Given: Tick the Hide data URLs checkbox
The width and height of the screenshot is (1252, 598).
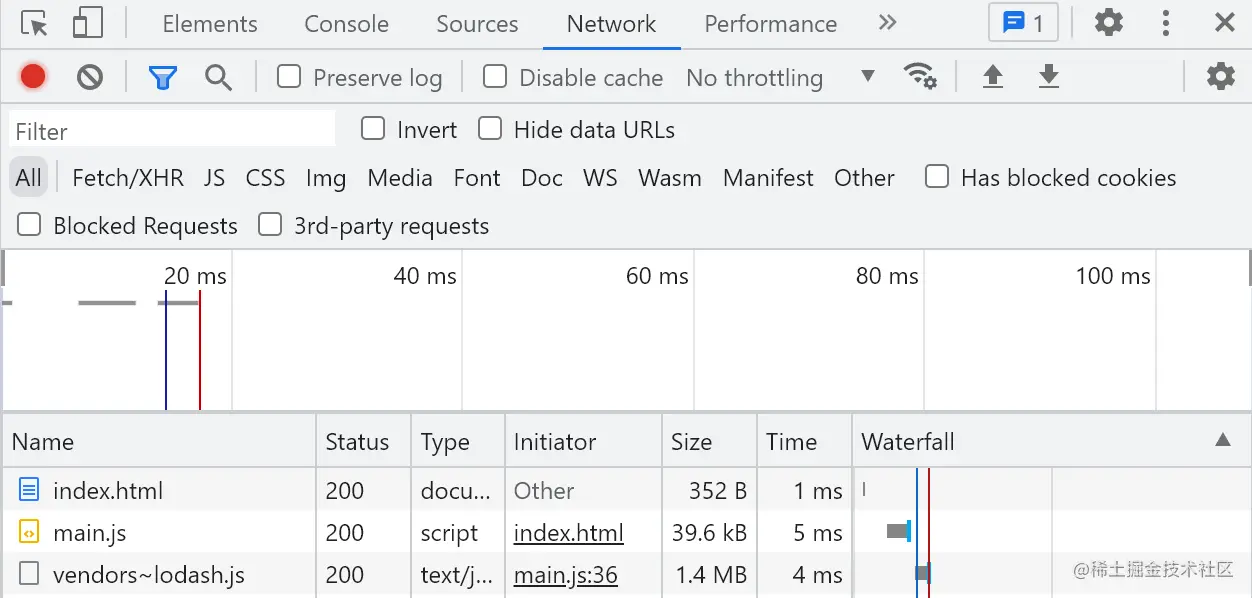Looking at the screenshot, I should pos(490,129).
